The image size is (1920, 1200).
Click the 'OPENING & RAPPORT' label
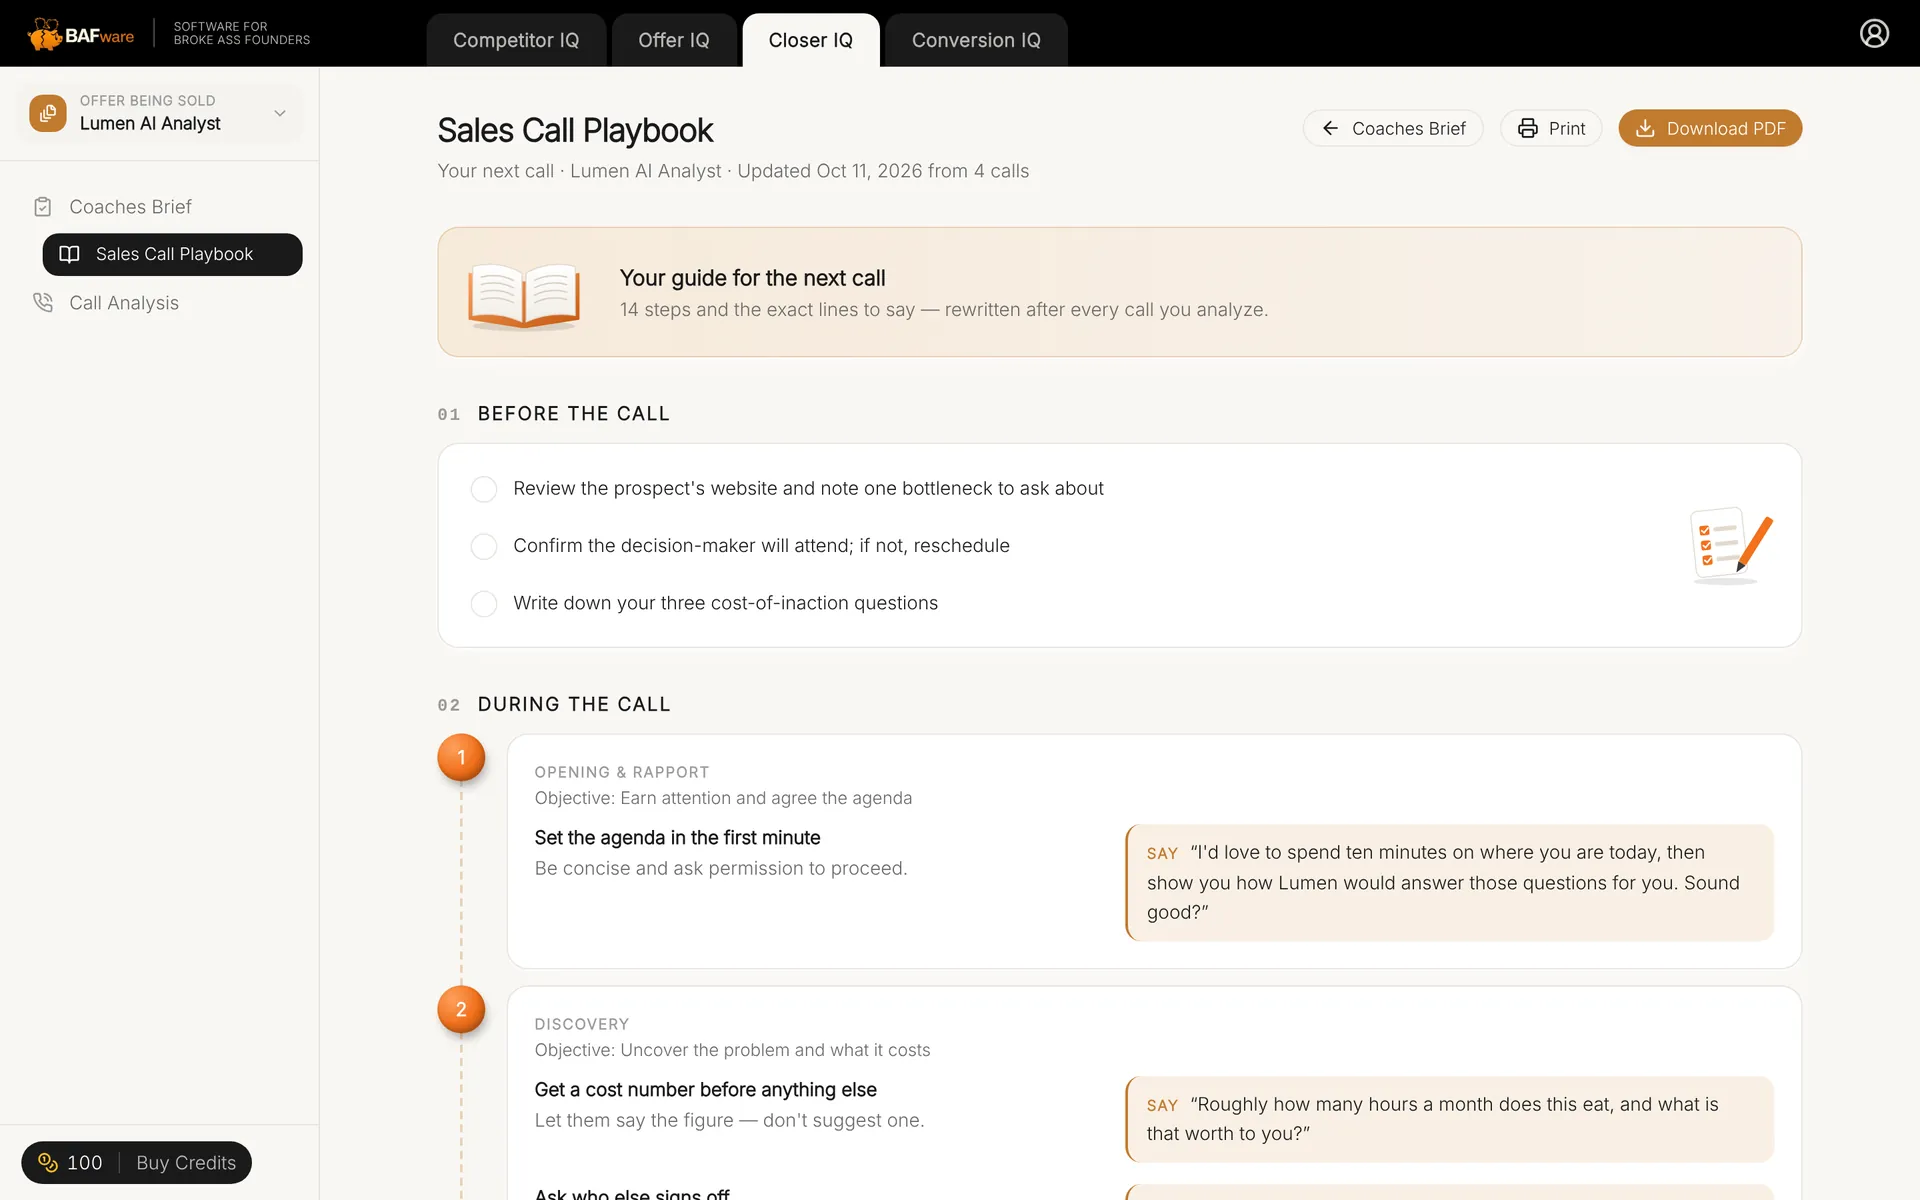(622, 772)
